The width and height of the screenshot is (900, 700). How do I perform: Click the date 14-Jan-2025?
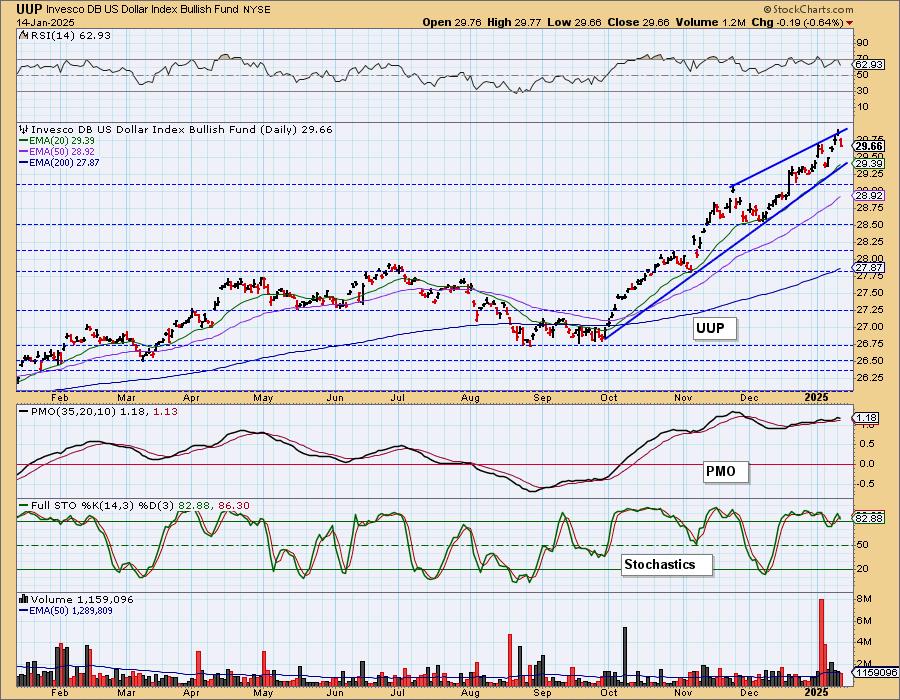click(x=44, y=22)
